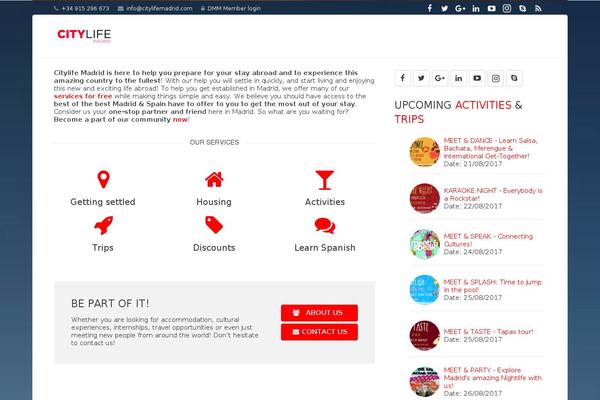The height and width of the screenshot is (400, 600).
Task: Open LinkedIn icon in top header bar
Action: [476, 8]
